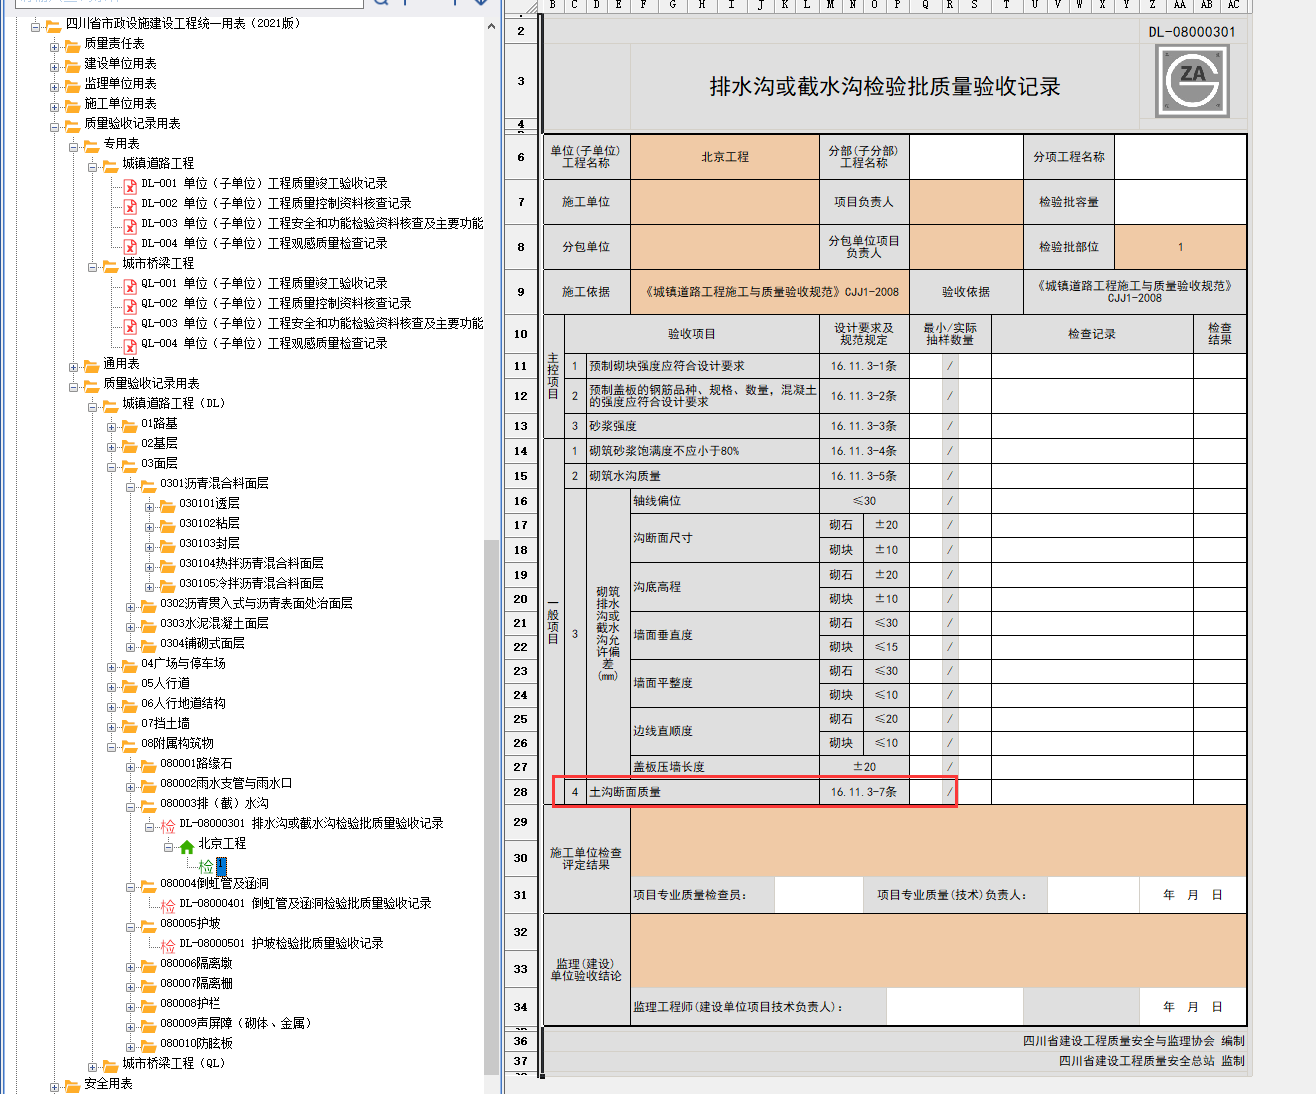Select 四川省市政设施建设工程统一用表（2021版） root item
1316x1094 pixels.
(183, 24)
